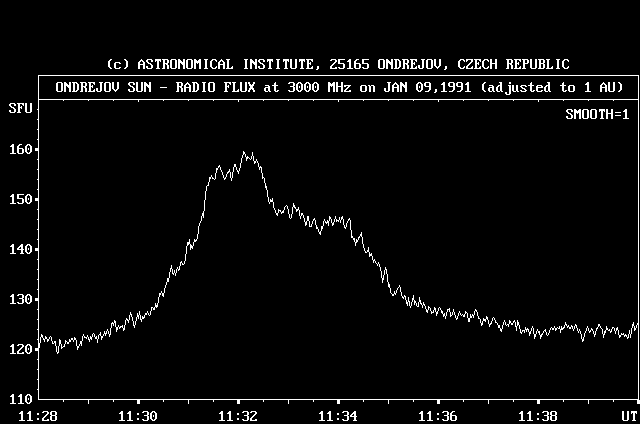Select the 11:38 time axis label

[x=538, y=415]
